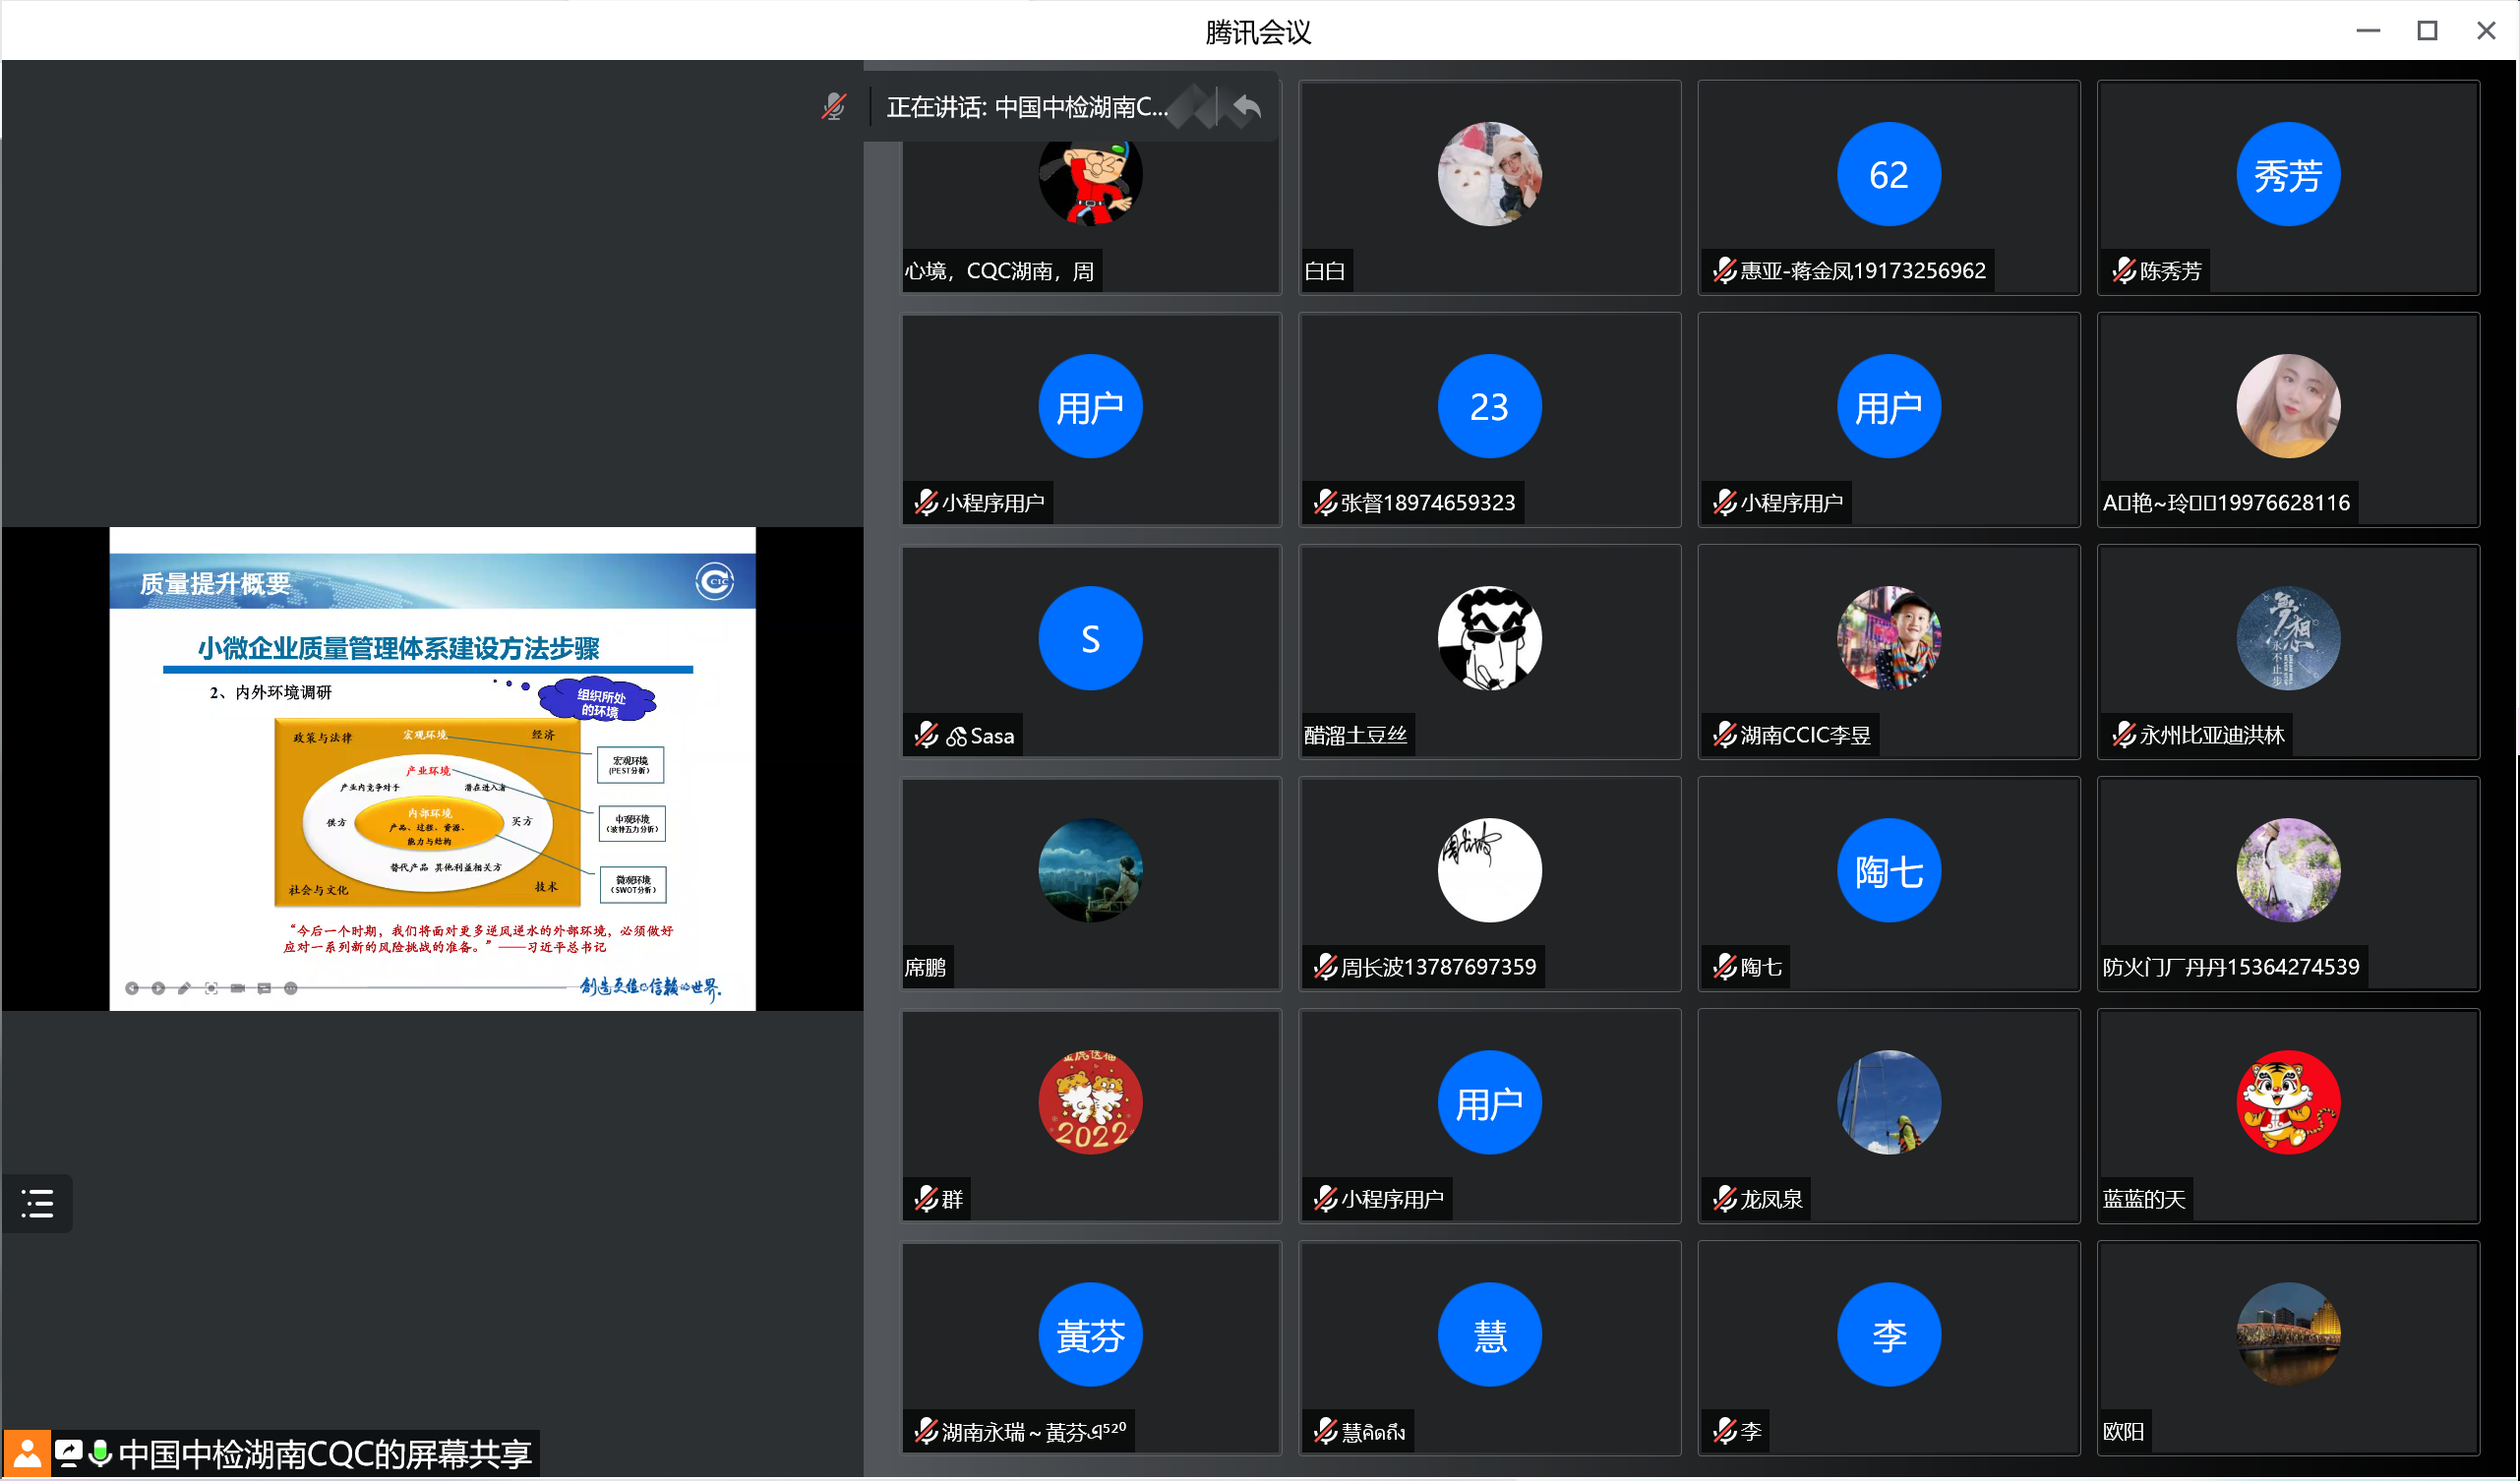This screenshot has width=2520, height=1481.
Task: Click the name label 醋溜土豆丝
Action: pos(1355,735)
